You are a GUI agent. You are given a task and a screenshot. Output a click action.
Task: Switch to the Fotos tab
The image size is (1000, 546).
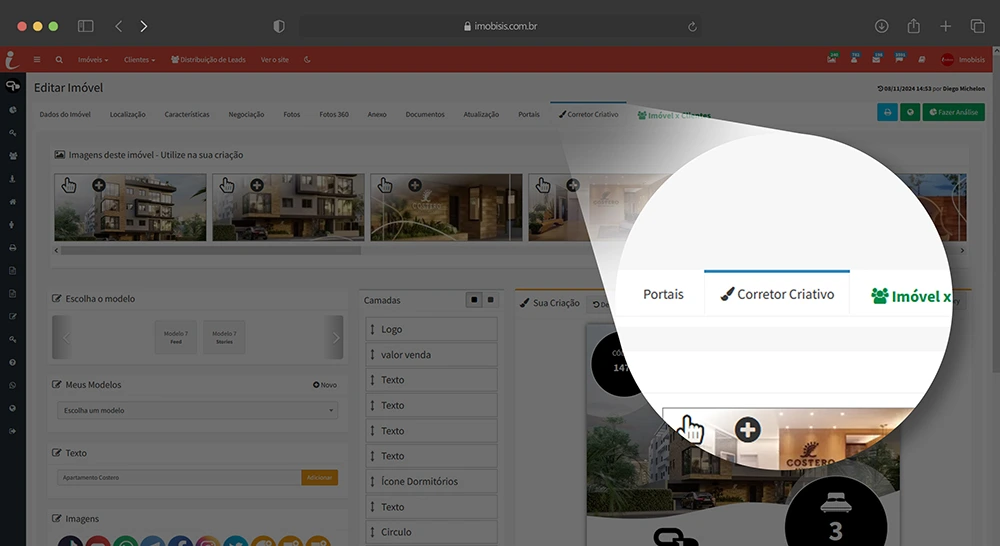click(x=291, y=114)
